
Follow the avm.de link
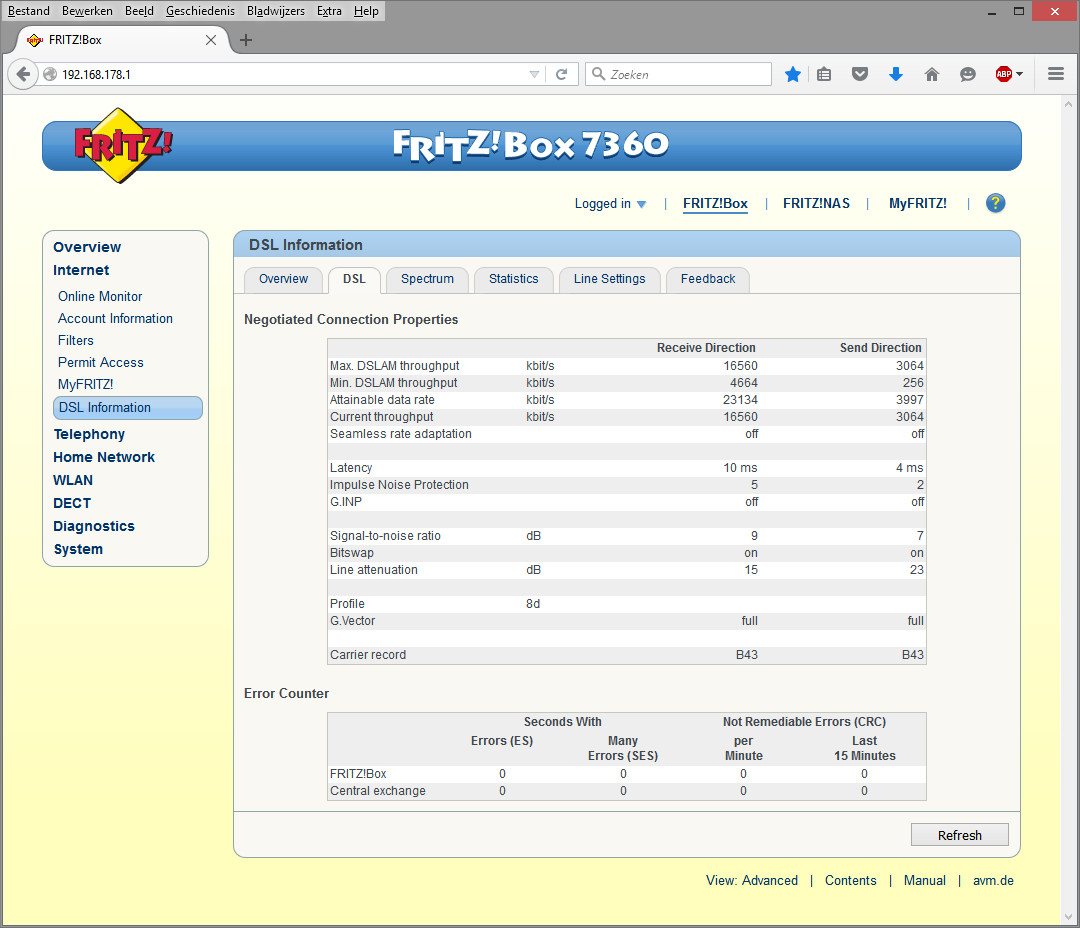point(993,881)
